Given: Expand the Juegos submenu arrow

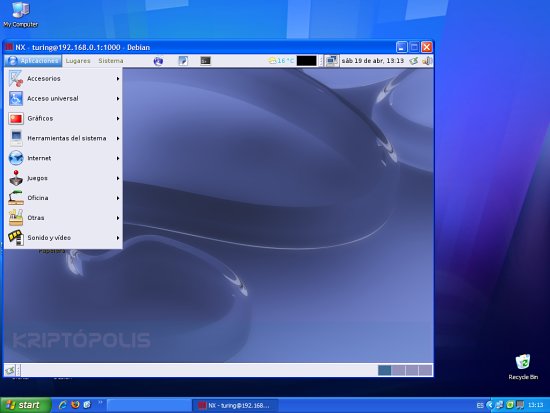Looking at the screenshot, I should pyautogui.click(x=118, y=178).
